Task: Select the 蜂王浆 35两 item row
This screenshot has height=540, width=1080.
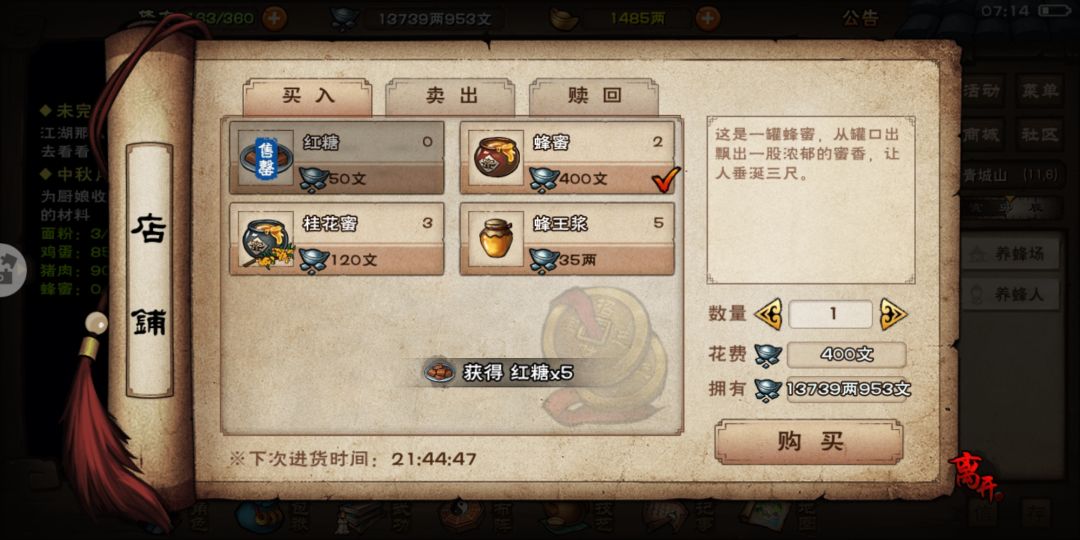Action: coord(567,238)
